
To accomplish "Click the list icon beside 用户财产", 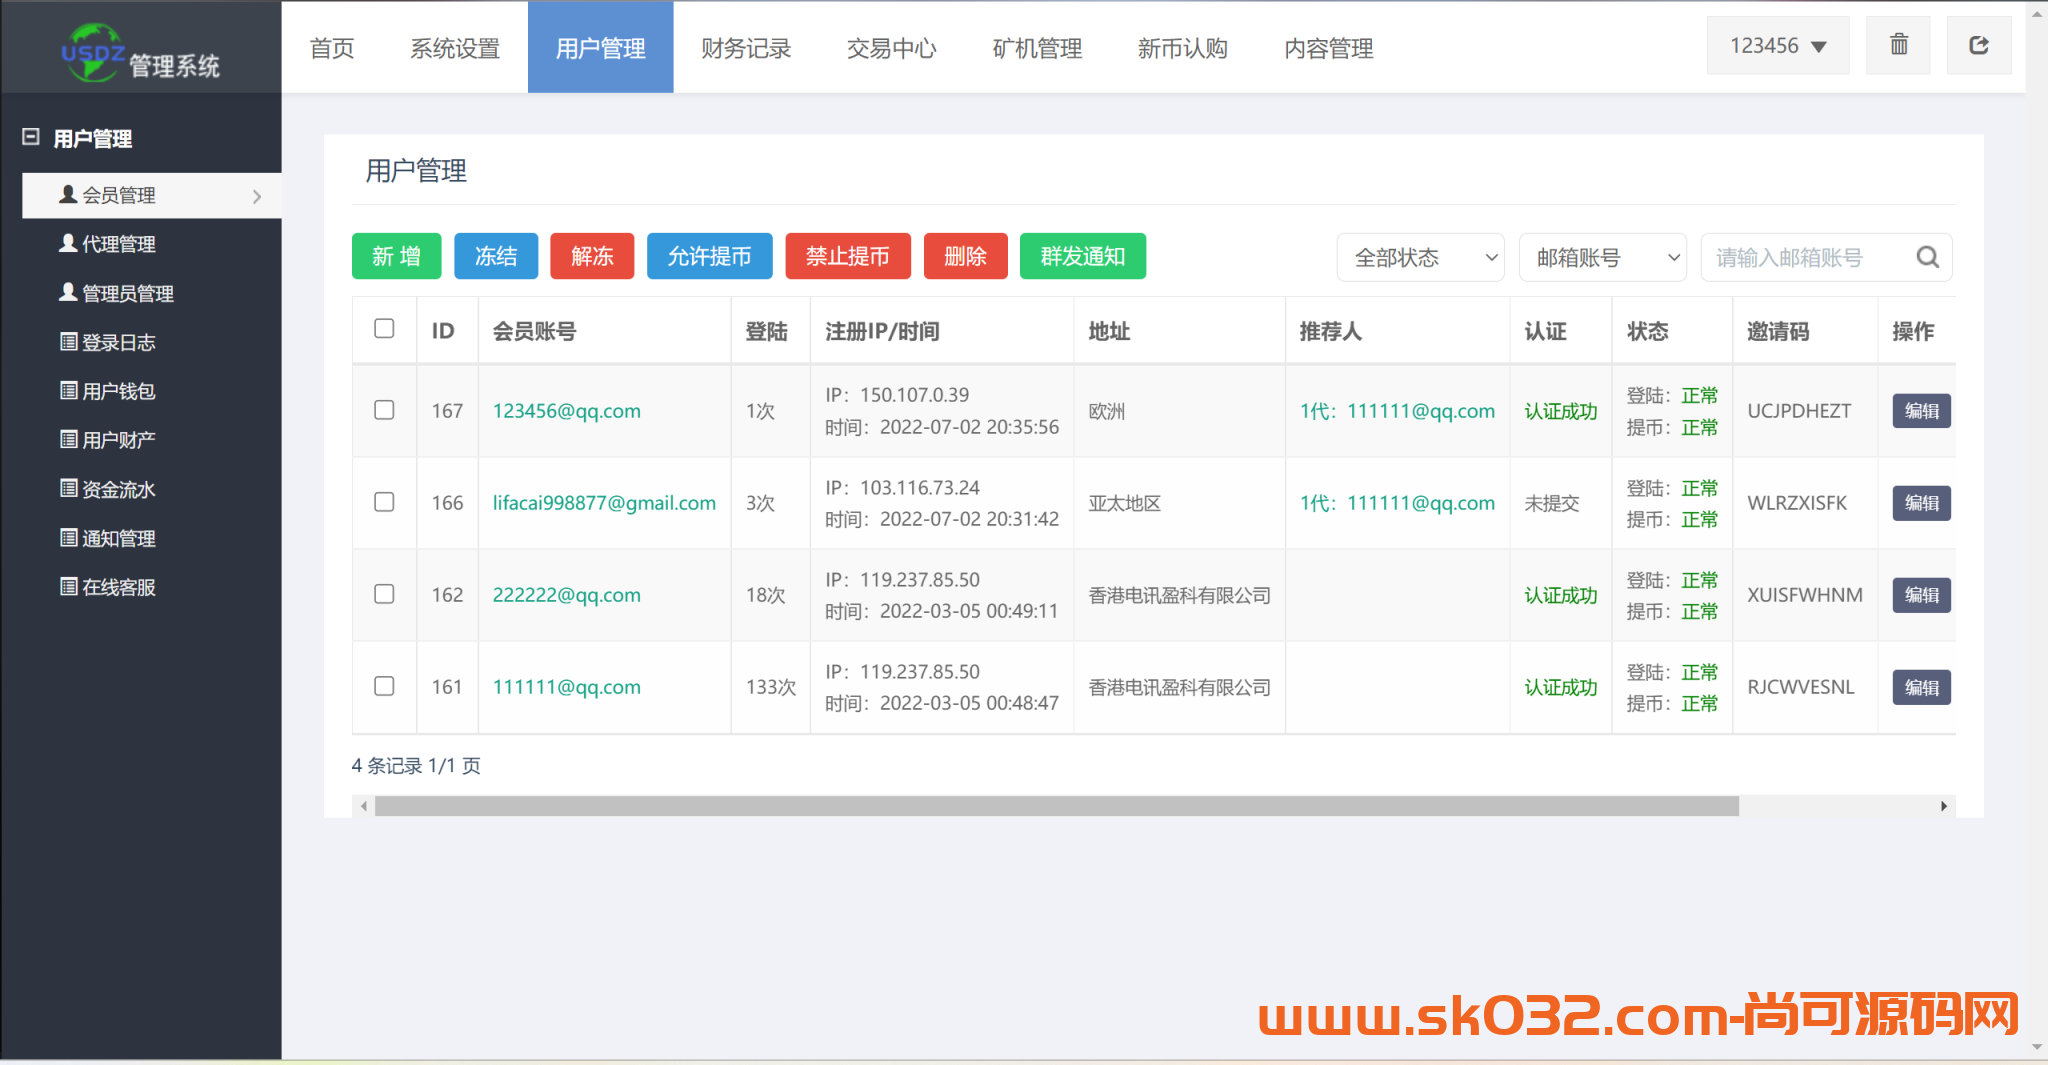I will click(x=68, y=439).
